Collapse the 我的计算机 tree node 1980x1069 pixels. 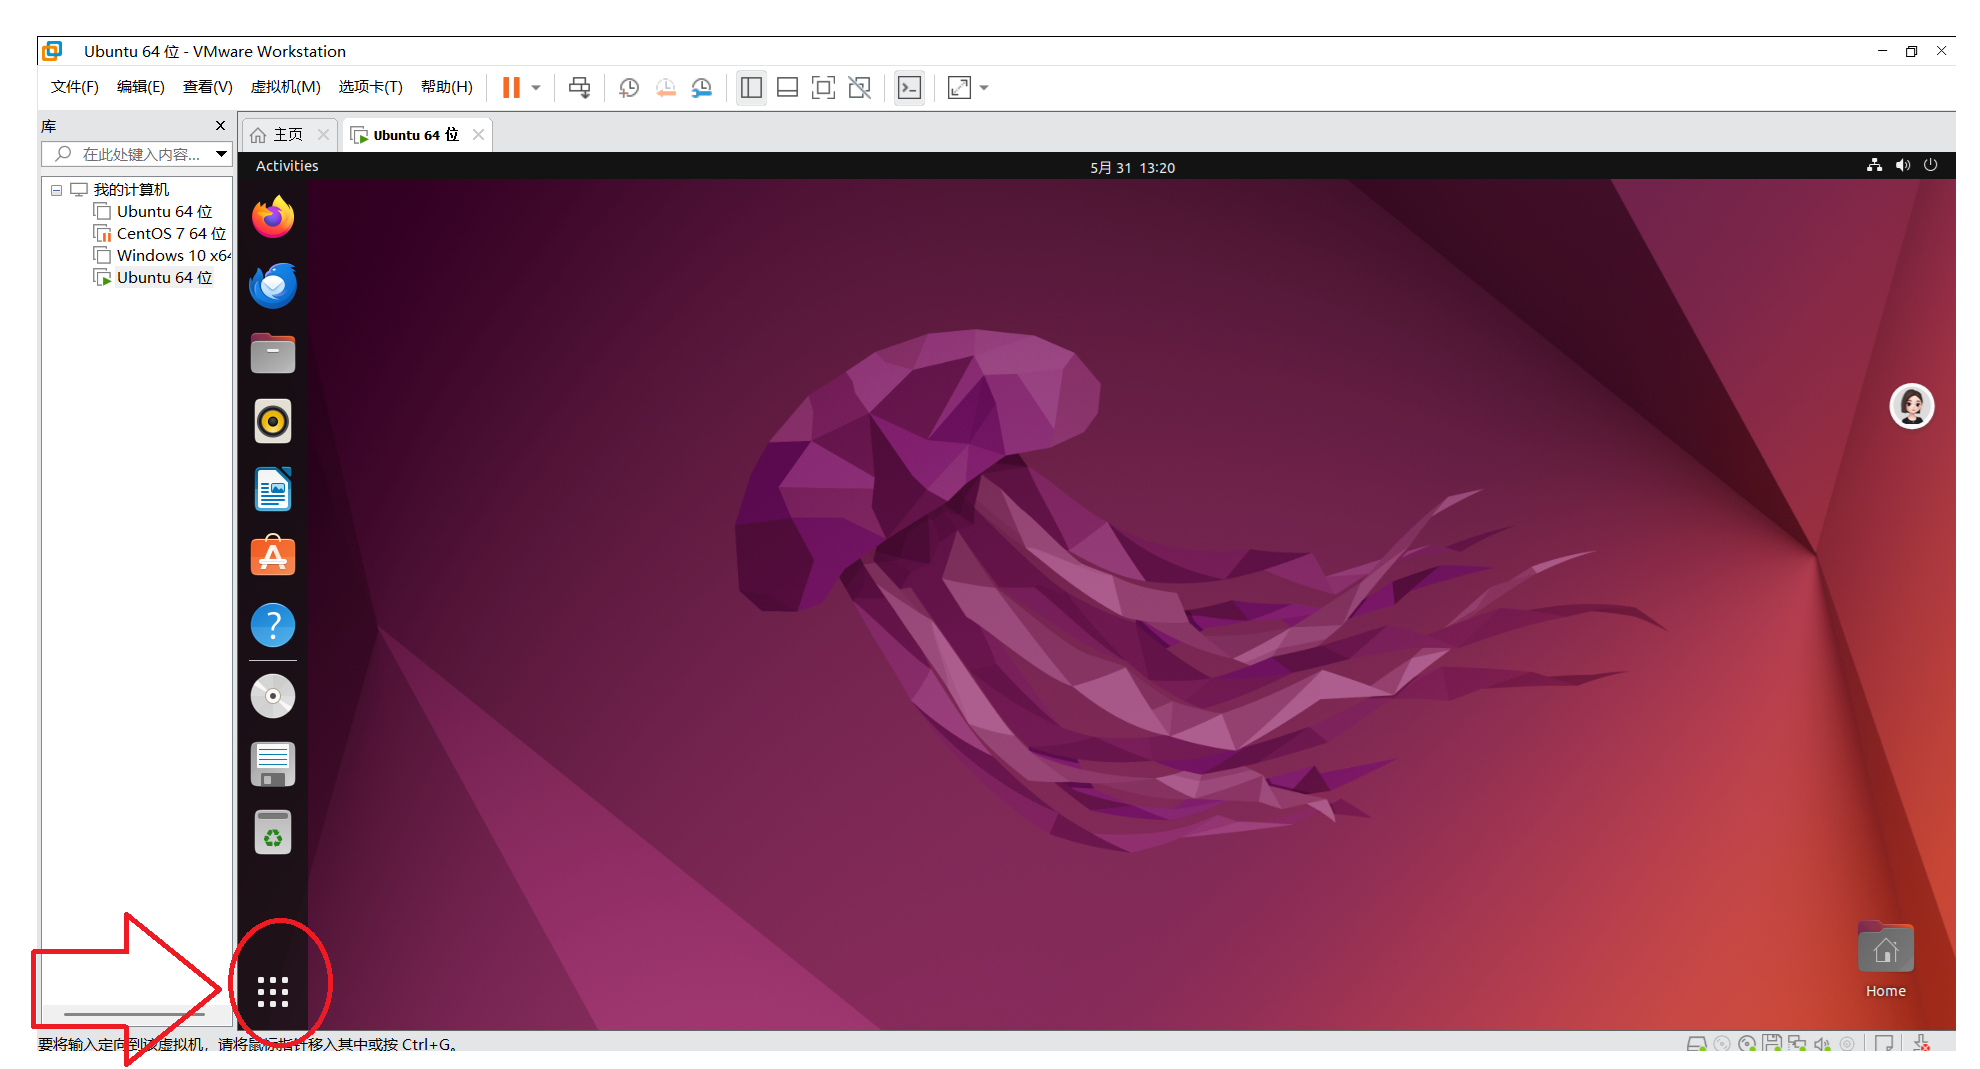point(57,190)
